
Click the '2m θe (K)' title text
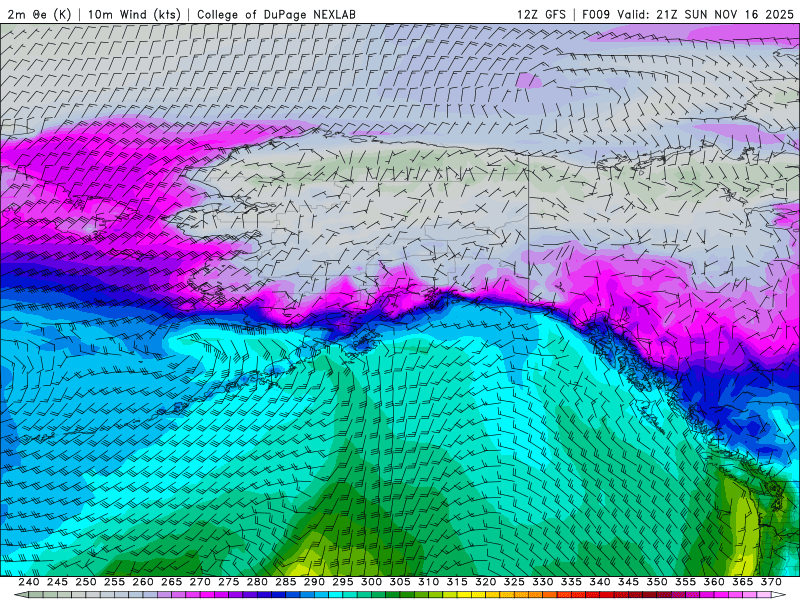(x=39, y=14)
